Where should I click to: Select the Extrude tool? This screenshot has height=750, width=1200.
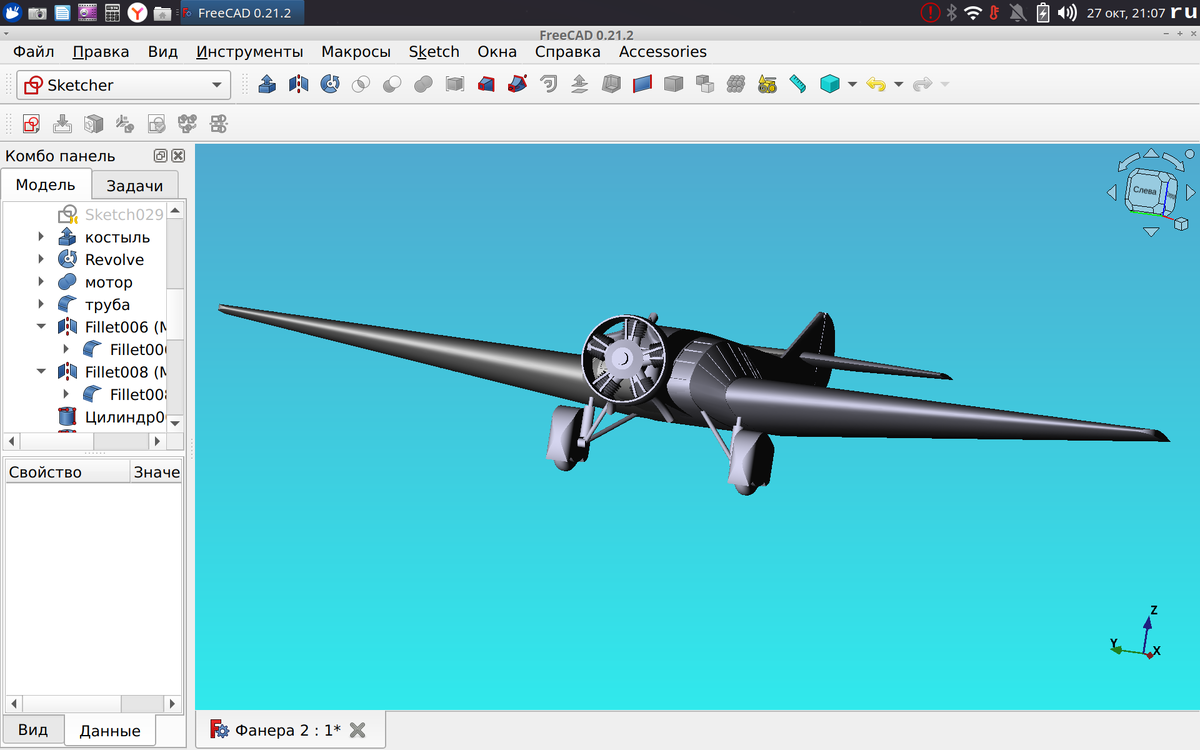pos(268,84)
